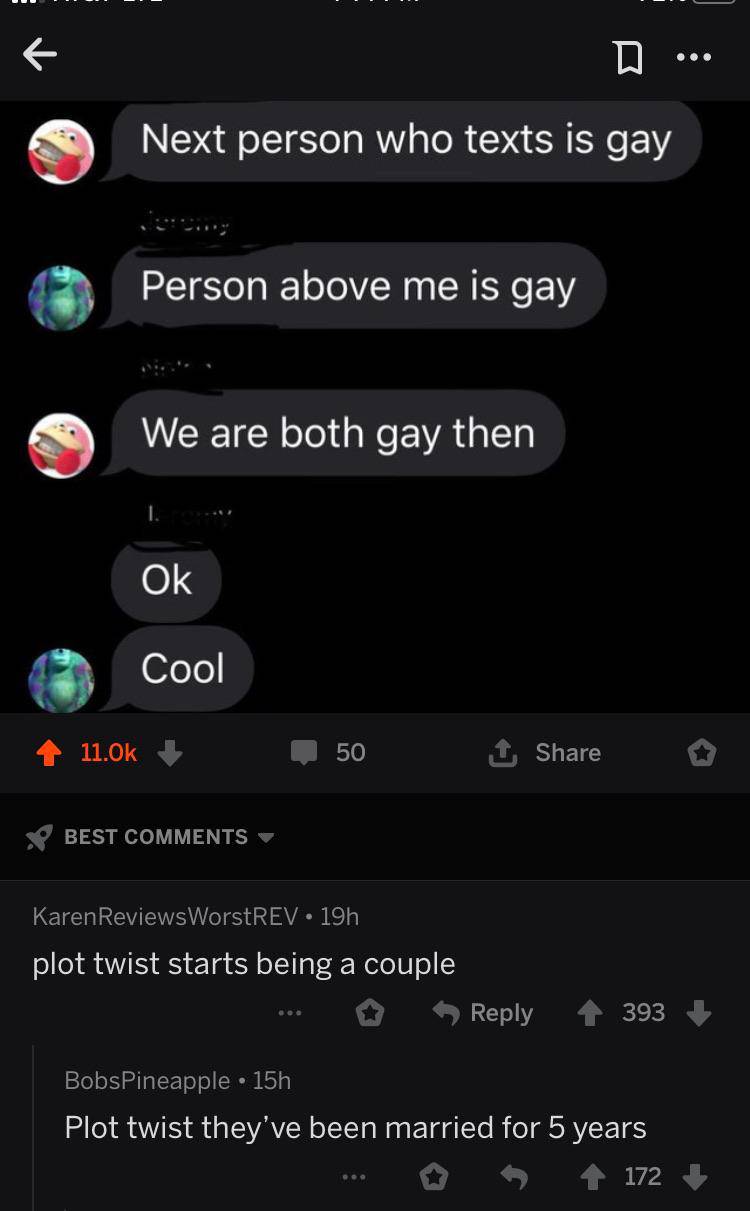Open the three-dot menu on KarenReviewsWorstREV's comment

click(x=290, y=1013)
